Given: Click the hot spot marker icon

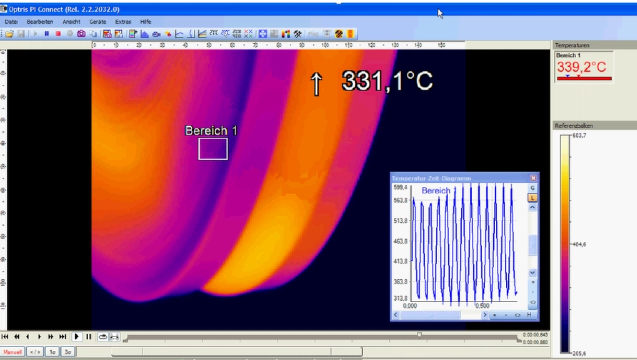Looking at the screenshot, I should point(168,34).
